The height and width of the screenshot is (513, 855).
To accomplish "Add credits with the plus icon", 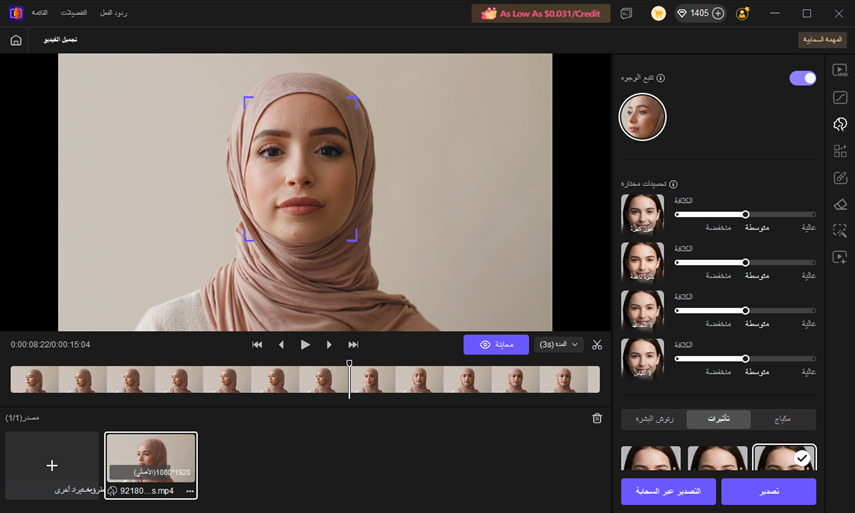I will click(x=718, y=13).
